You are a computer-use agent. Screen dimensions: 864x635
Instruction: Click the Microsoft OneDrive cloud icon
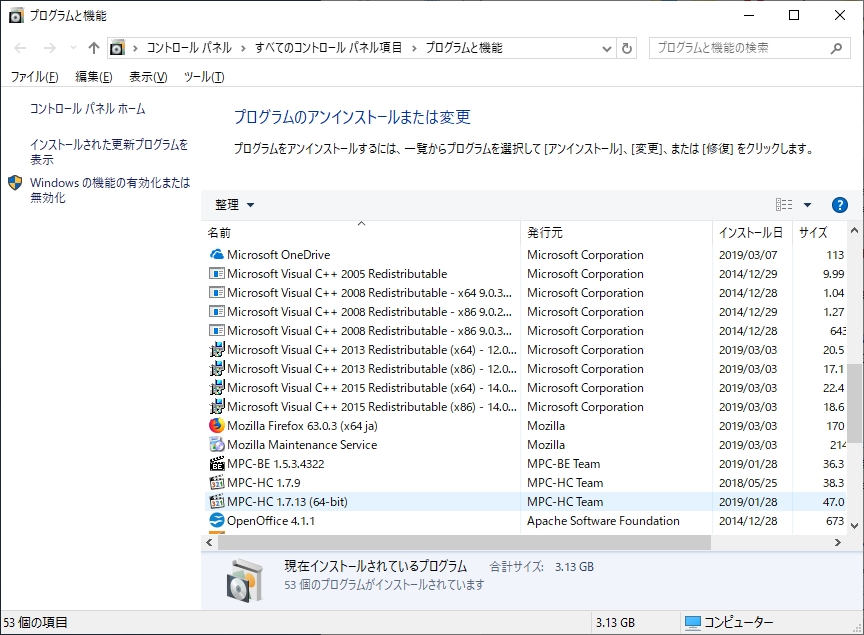click(x=217, y=255)
